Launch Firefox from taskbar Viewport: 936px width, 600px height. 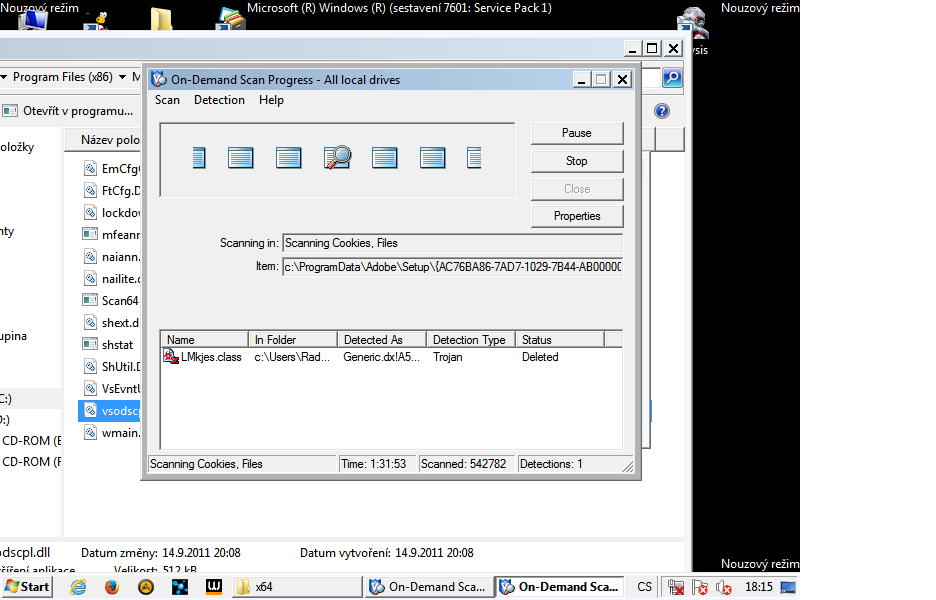pyautogui.click(x=112, y=587)
